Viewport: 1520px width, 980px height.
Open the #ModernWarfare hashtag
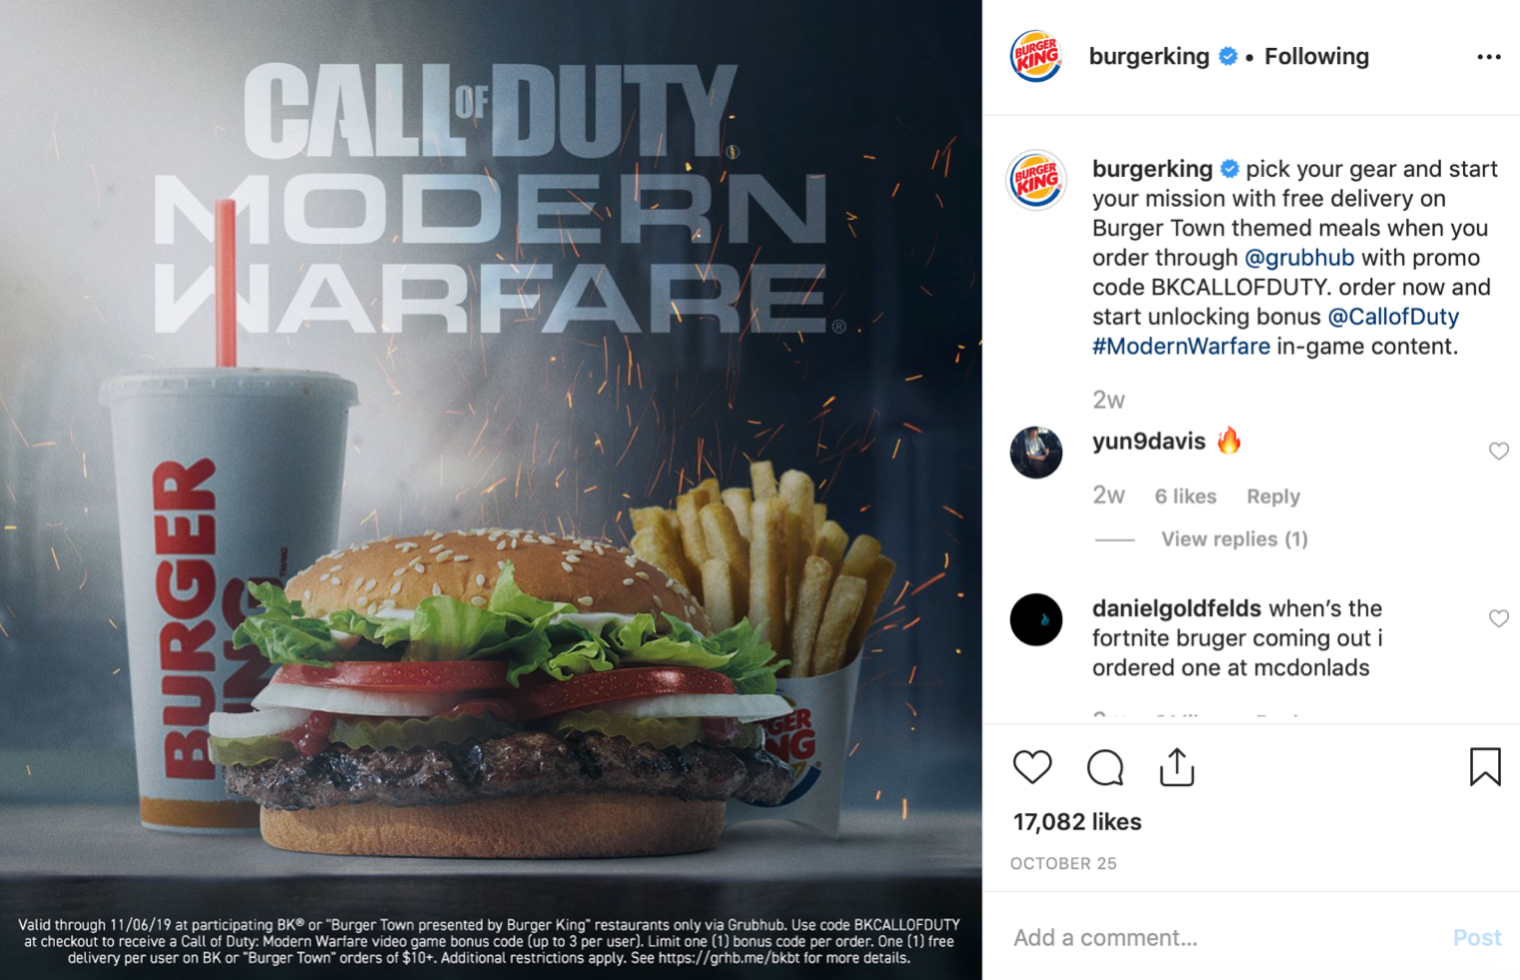(x=1181, y=346)
